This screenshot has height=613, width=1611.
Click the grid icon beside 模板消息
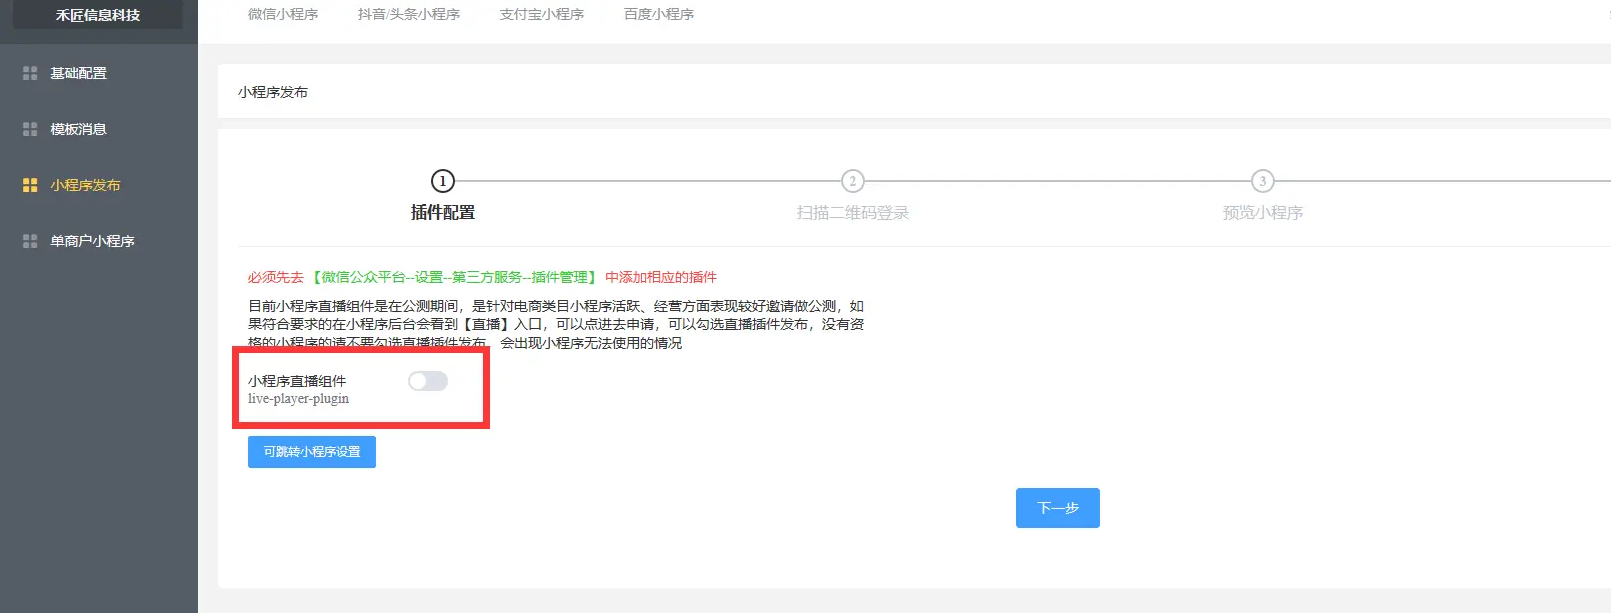coord(30,129)
